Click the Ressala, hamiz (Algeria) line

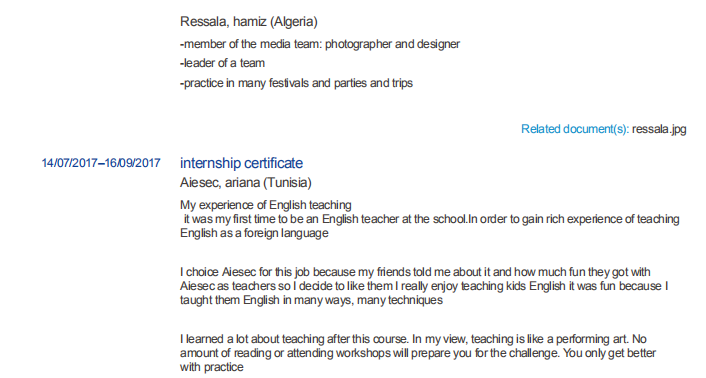point(249,22)
